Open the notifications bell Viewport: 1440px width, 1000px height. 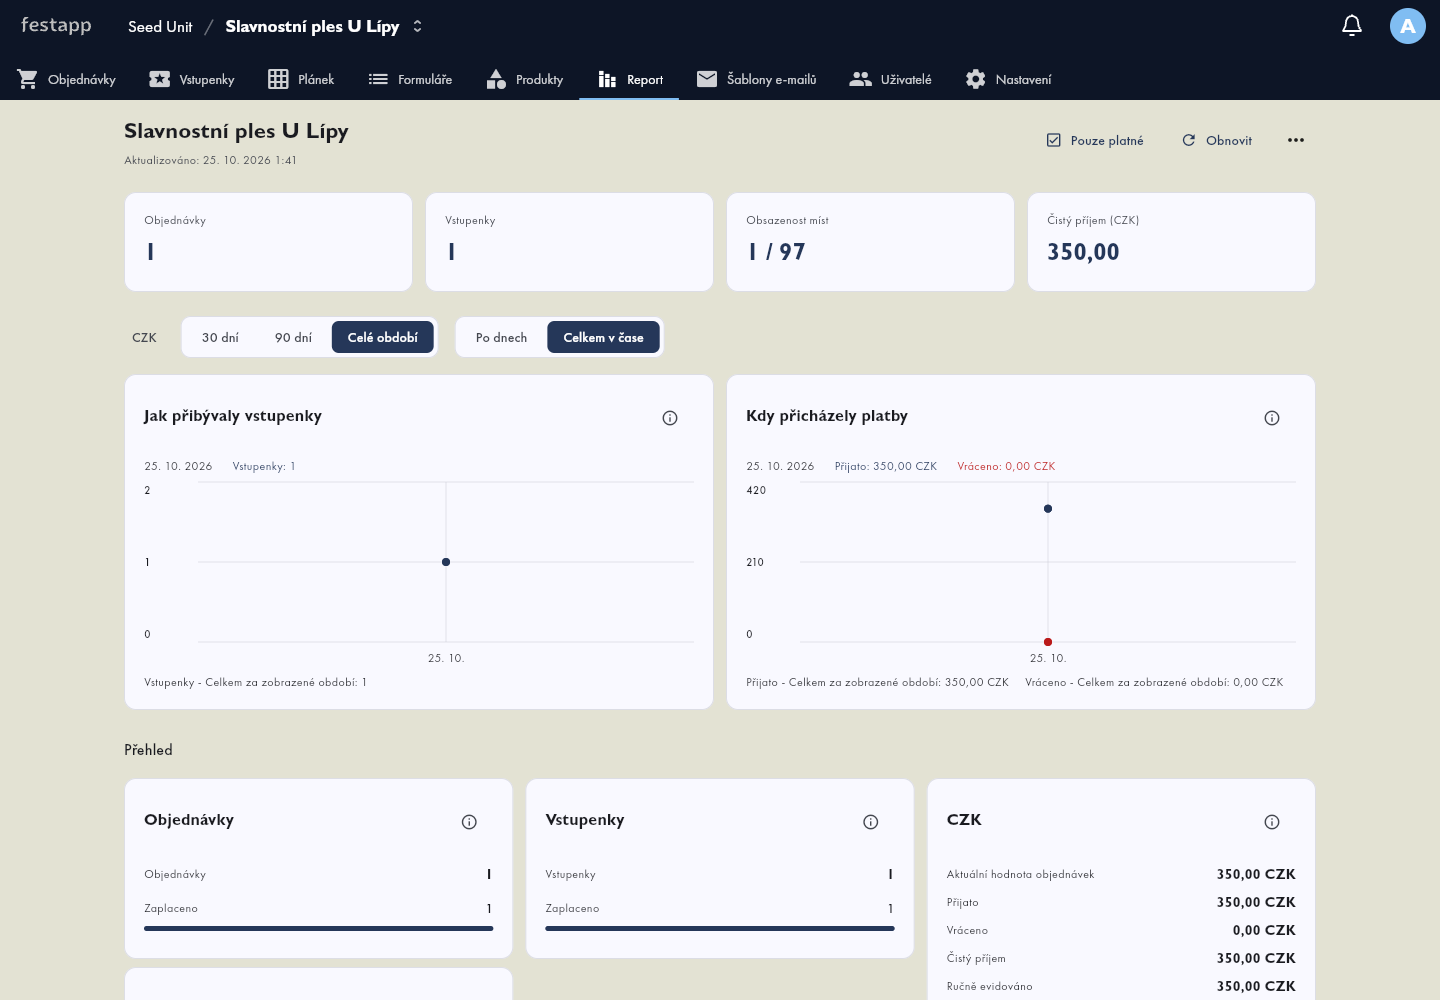(1352, 26)
